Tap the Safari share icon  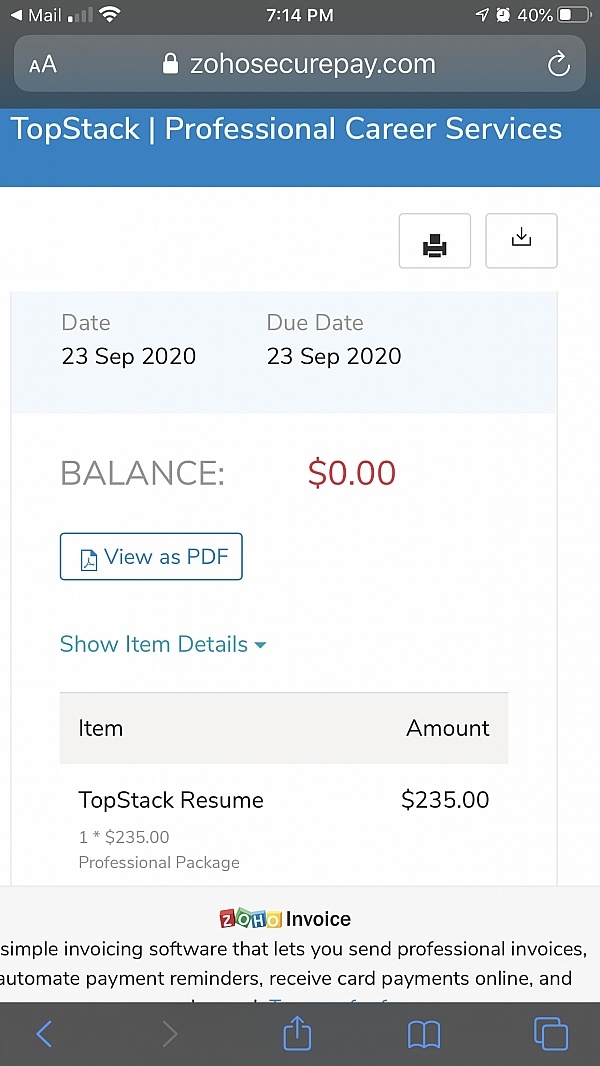pos(297,1034)
